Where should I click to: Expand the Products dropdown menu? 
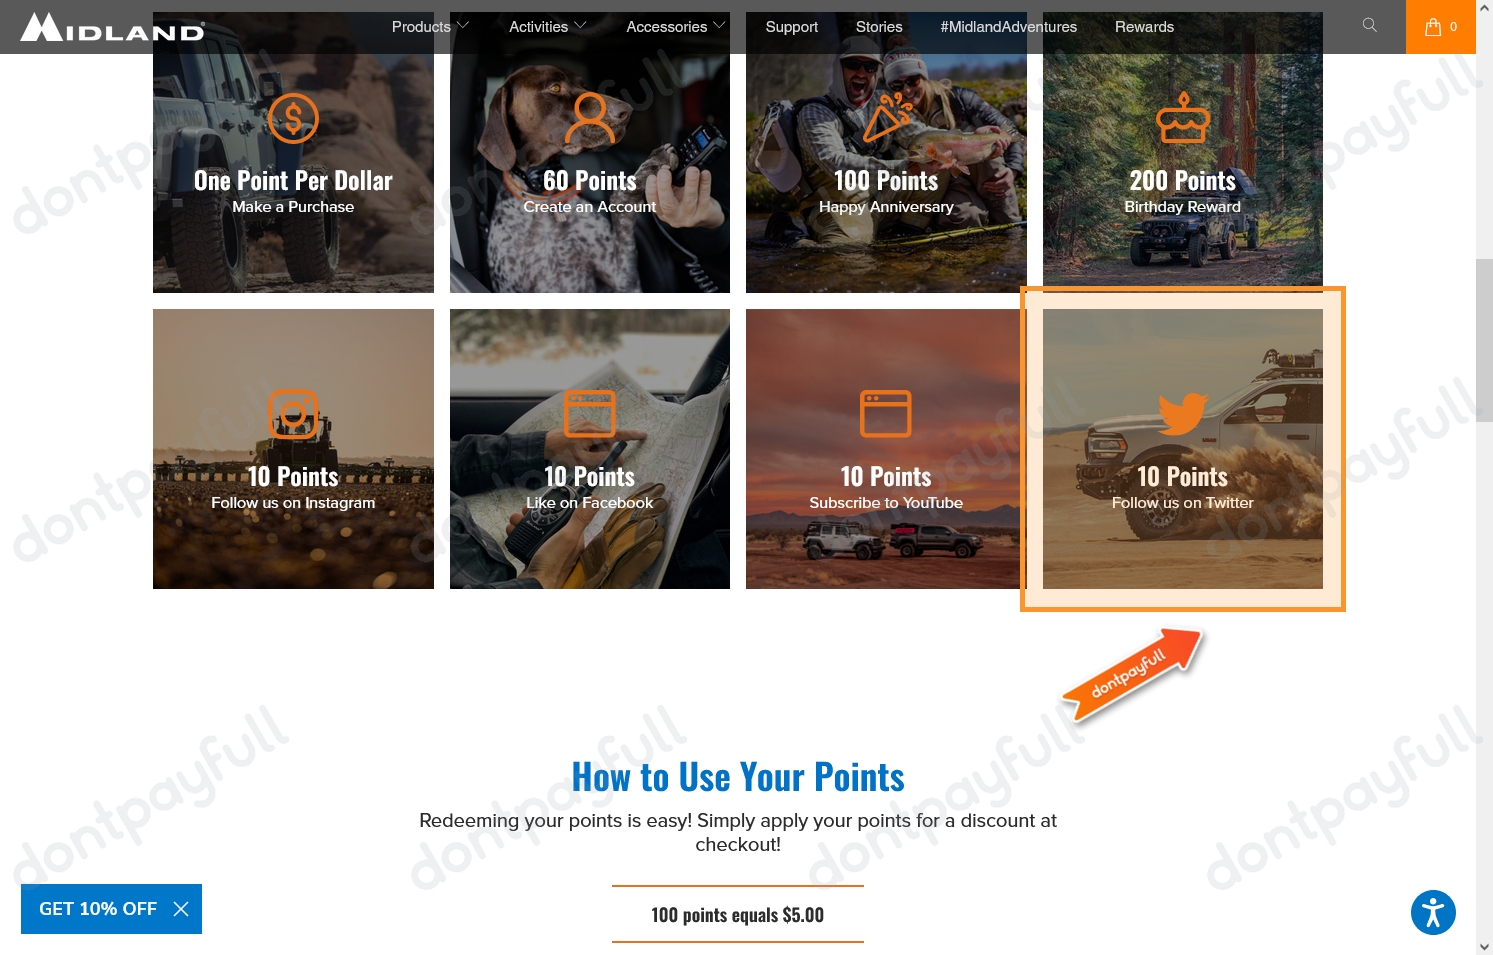(430, 27)
